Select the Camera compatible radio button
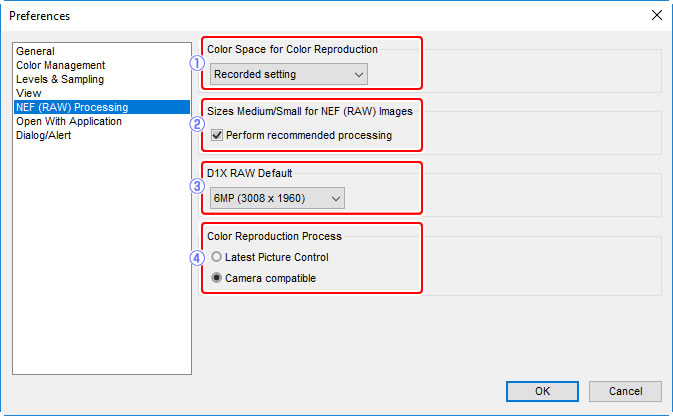 [216, 278]
